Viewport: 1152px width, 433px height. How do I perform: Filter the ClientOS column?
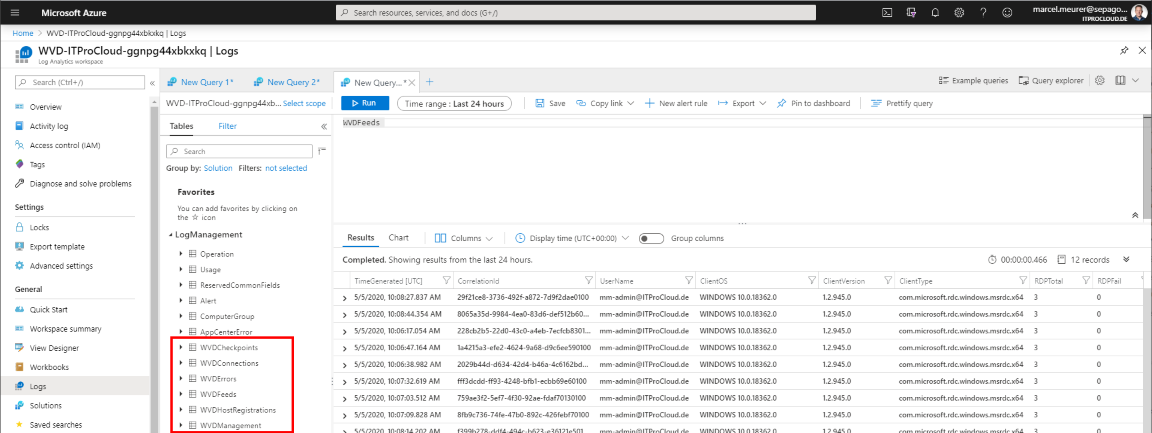[811, 281]
